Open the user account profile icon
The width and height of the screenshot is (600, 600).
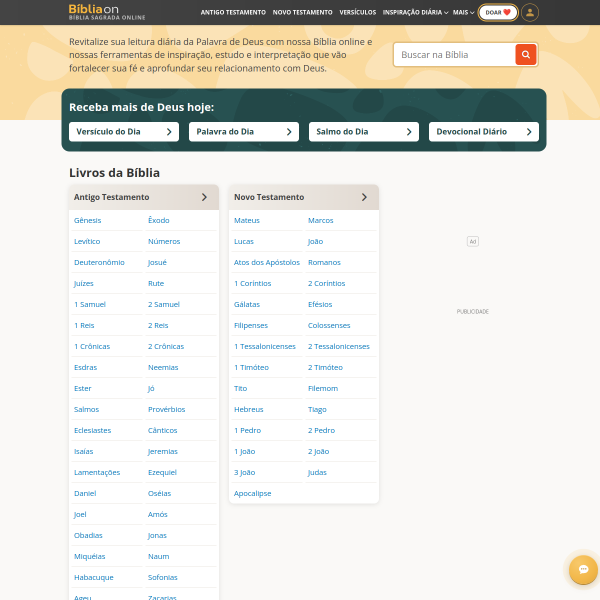click(530, 12)
